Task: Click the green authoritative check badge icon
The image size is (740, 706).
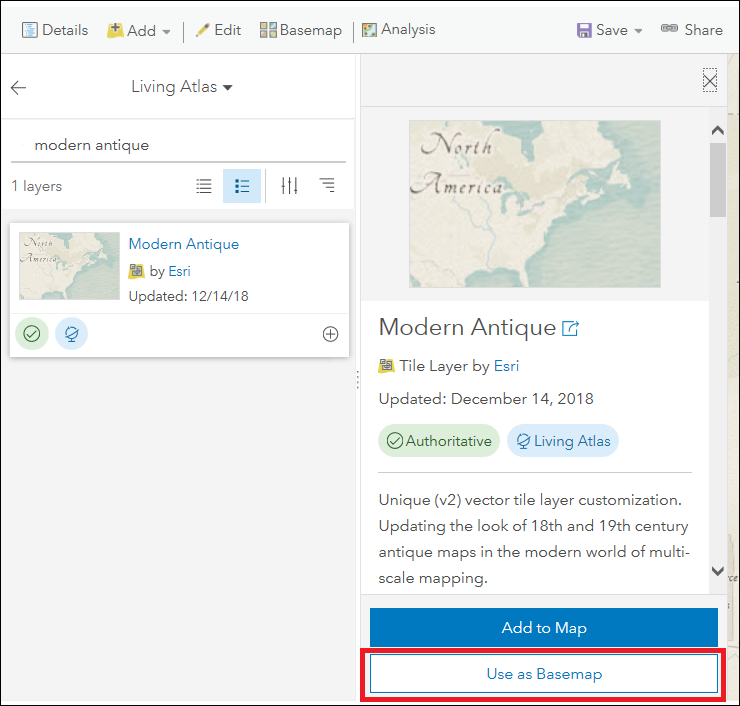Action: [x=32, y=334]
